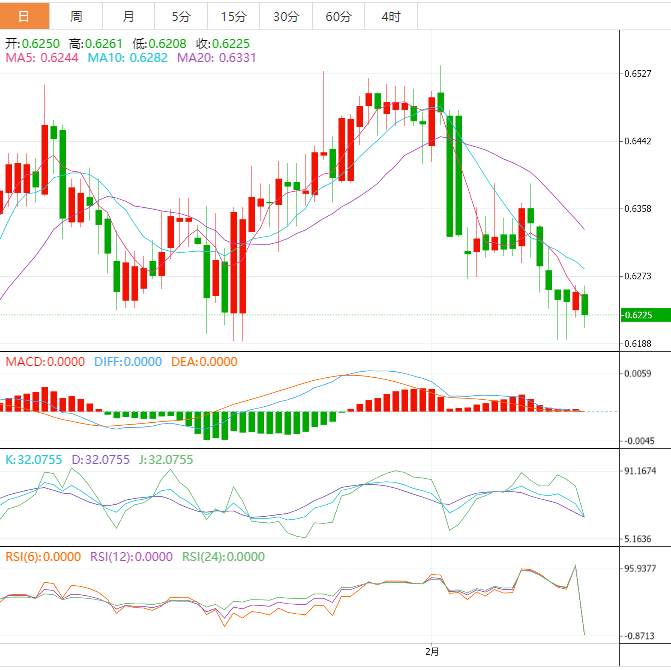Switch chart to 5分 interval
This screenshot has height=670, width=671.
click(181, 16)
